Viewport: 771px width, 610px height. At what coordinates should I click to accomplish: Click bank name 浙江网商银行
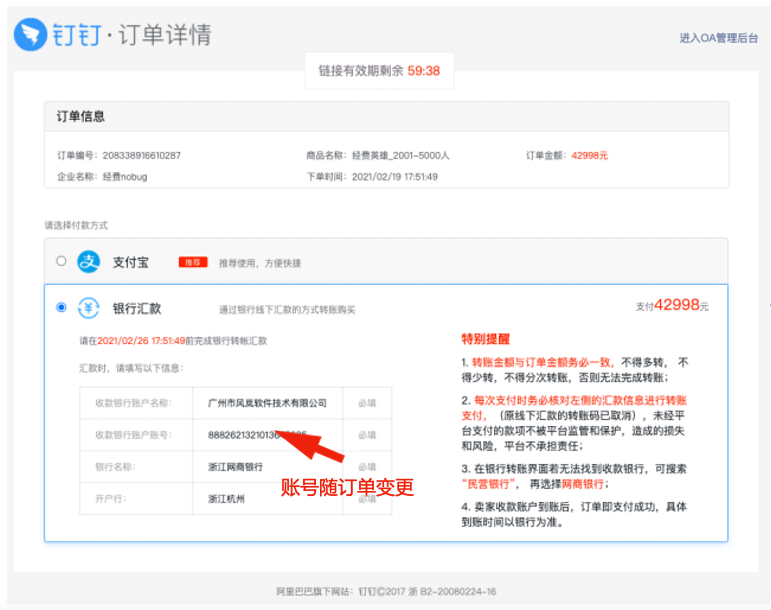click(x=236, y=467)
